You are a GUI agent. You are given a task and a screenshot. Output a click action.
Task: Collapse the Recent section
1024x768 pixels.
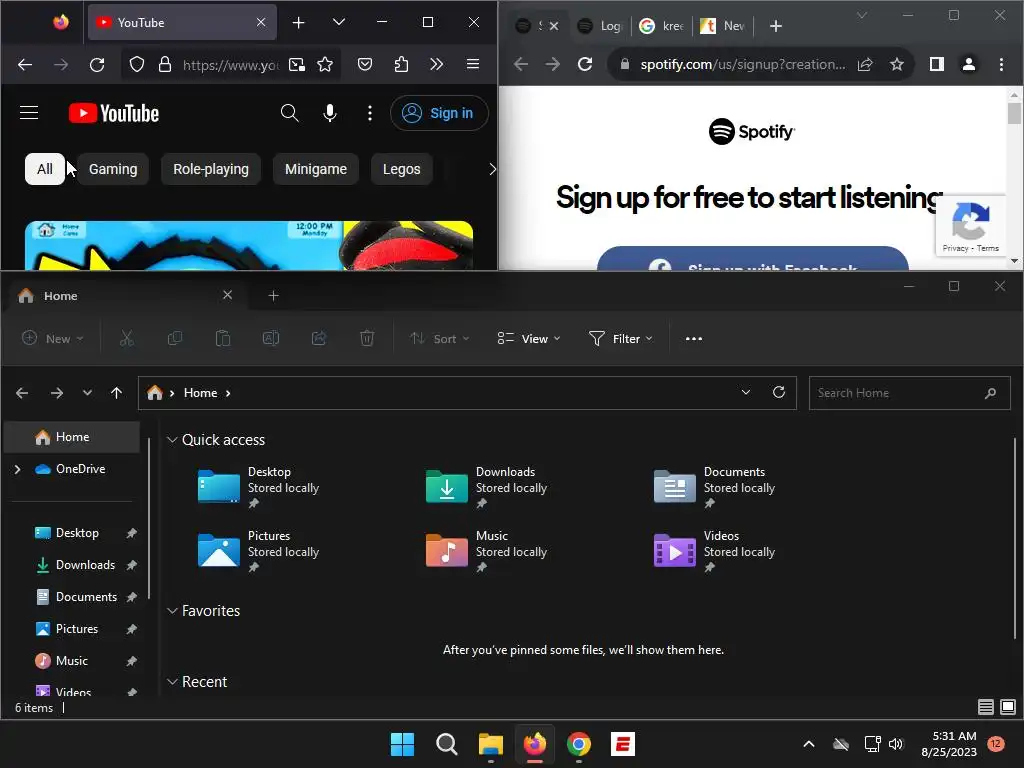(172, 682)
